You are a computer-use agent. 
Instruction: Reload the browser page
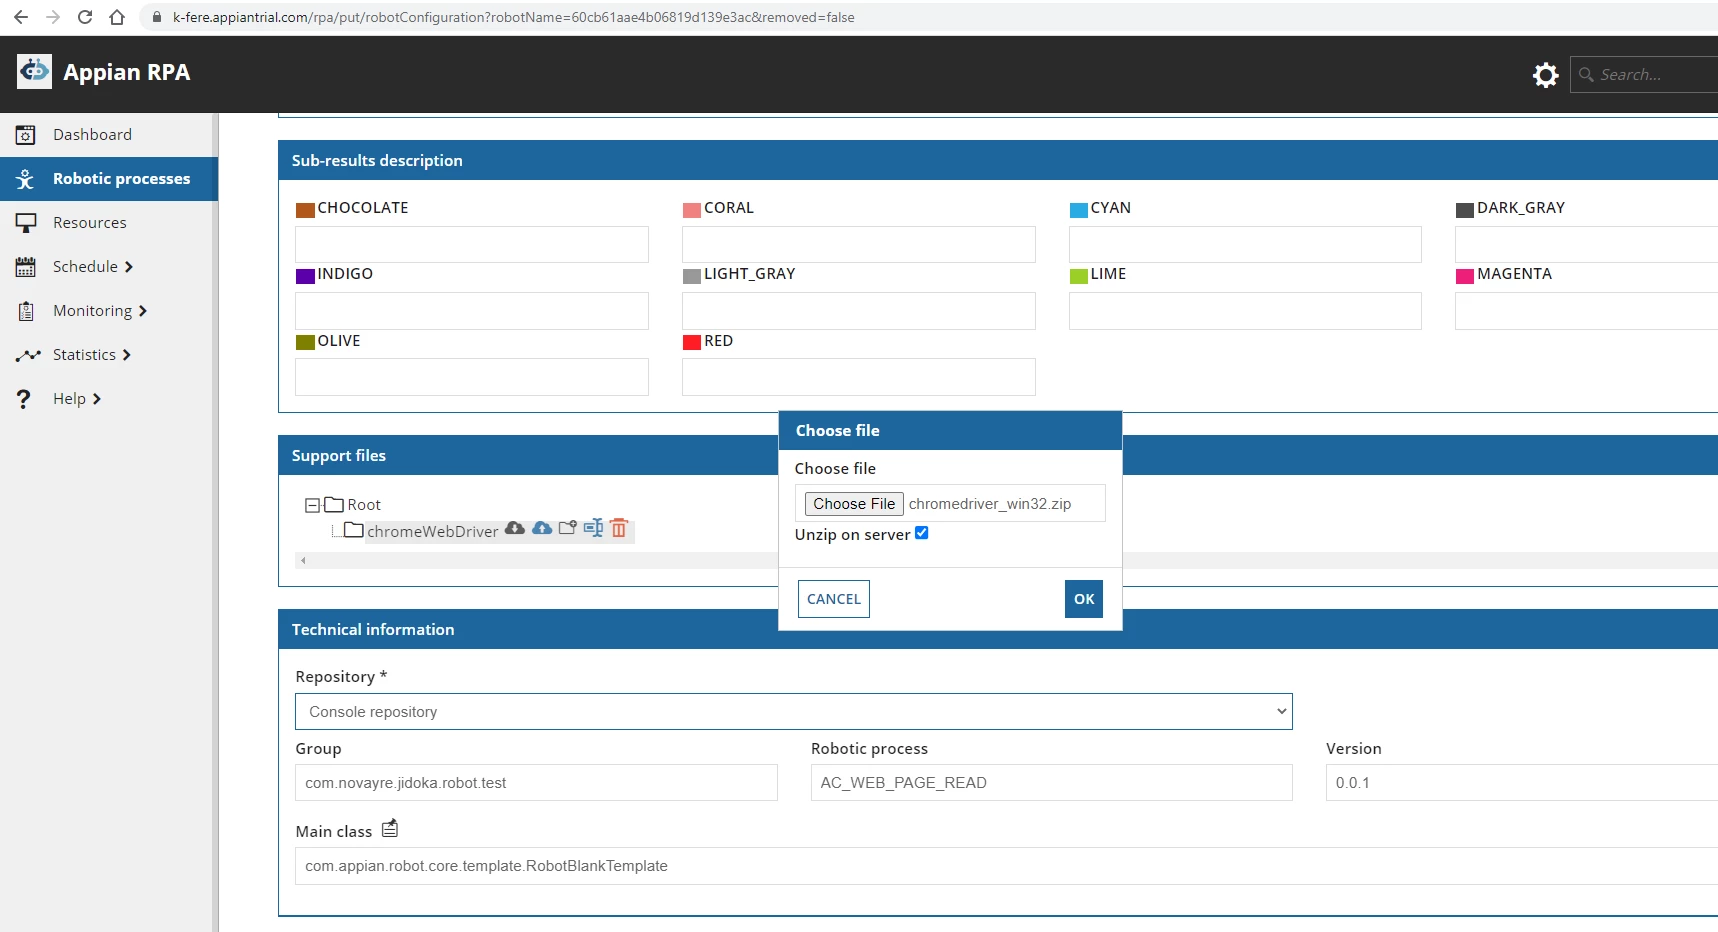(x=85, y=17)
